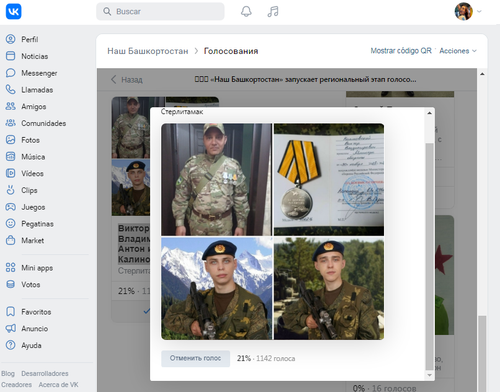Viewport: 500px width, 392px height.
Task: Click Голосования breadcrumb title
Action: (231, 51)
